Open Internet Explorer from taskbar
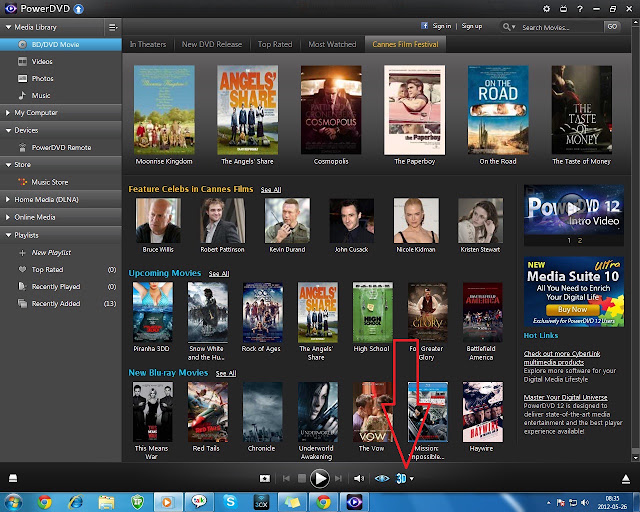 coord(76,502)
